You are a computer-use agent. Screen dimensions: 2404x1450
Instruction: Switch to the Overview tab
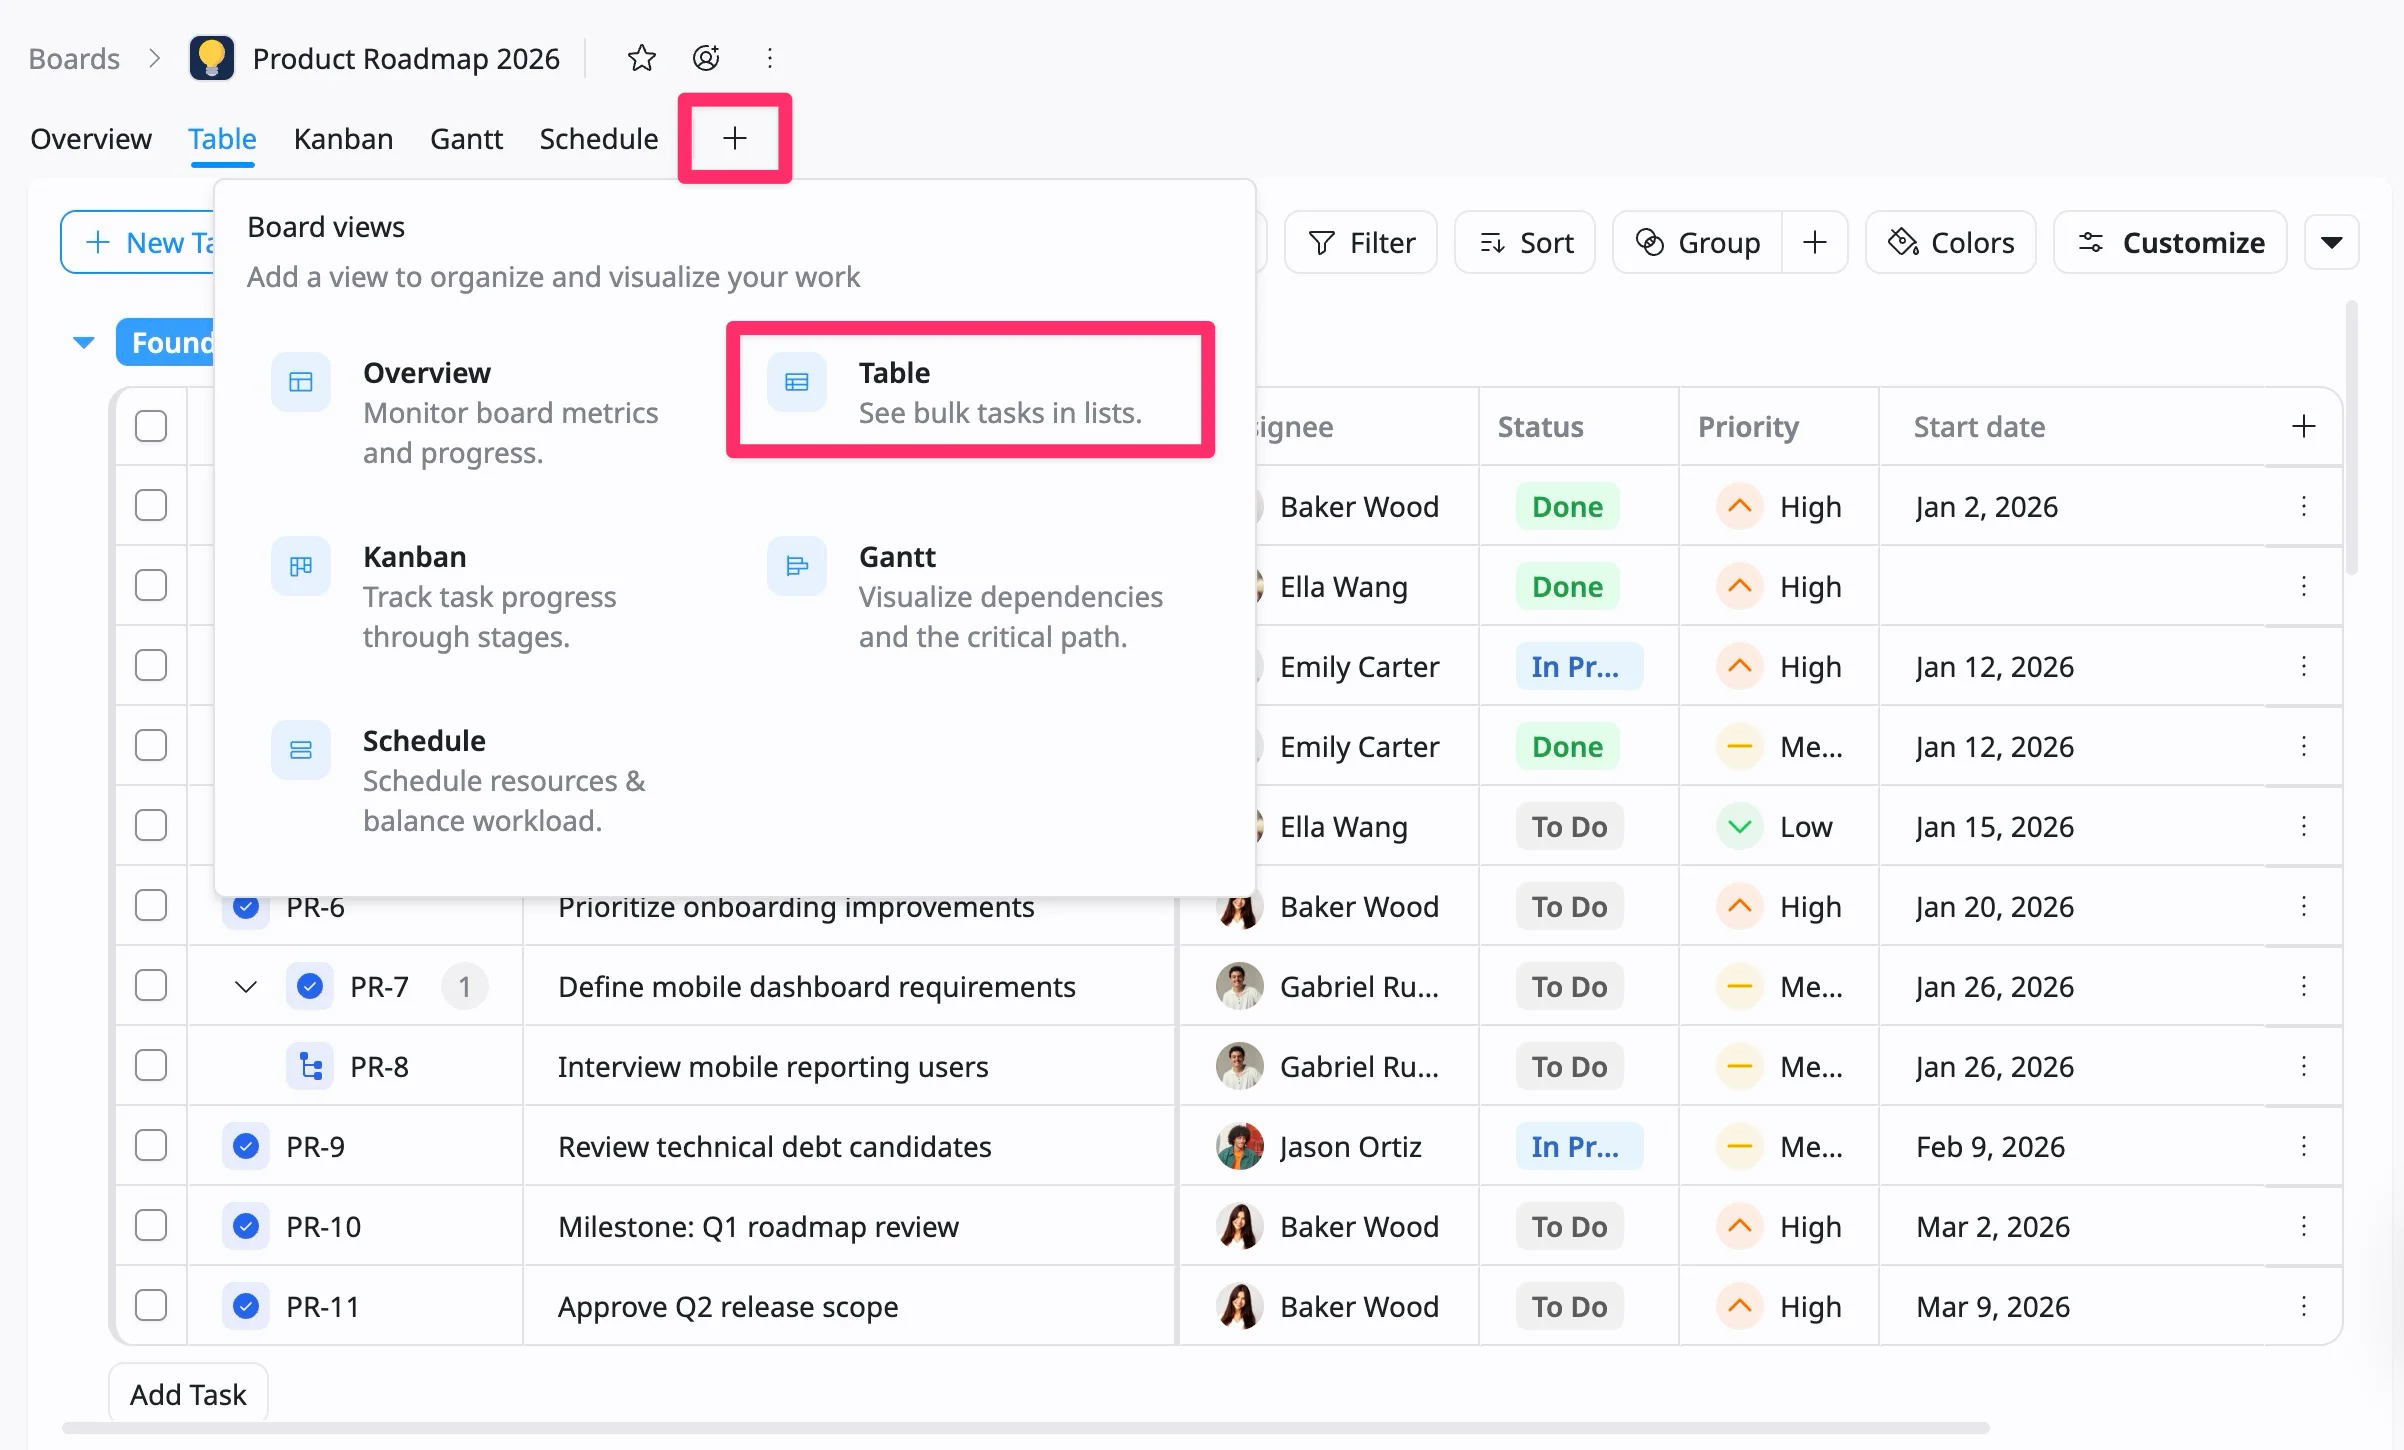click(x=91, y=138)
